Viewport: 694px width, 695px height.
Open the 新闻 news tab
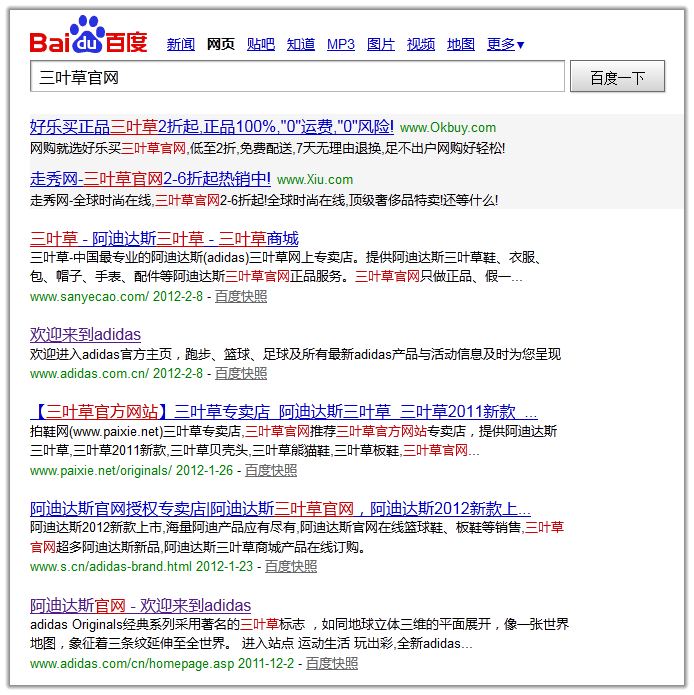(181, 44)
